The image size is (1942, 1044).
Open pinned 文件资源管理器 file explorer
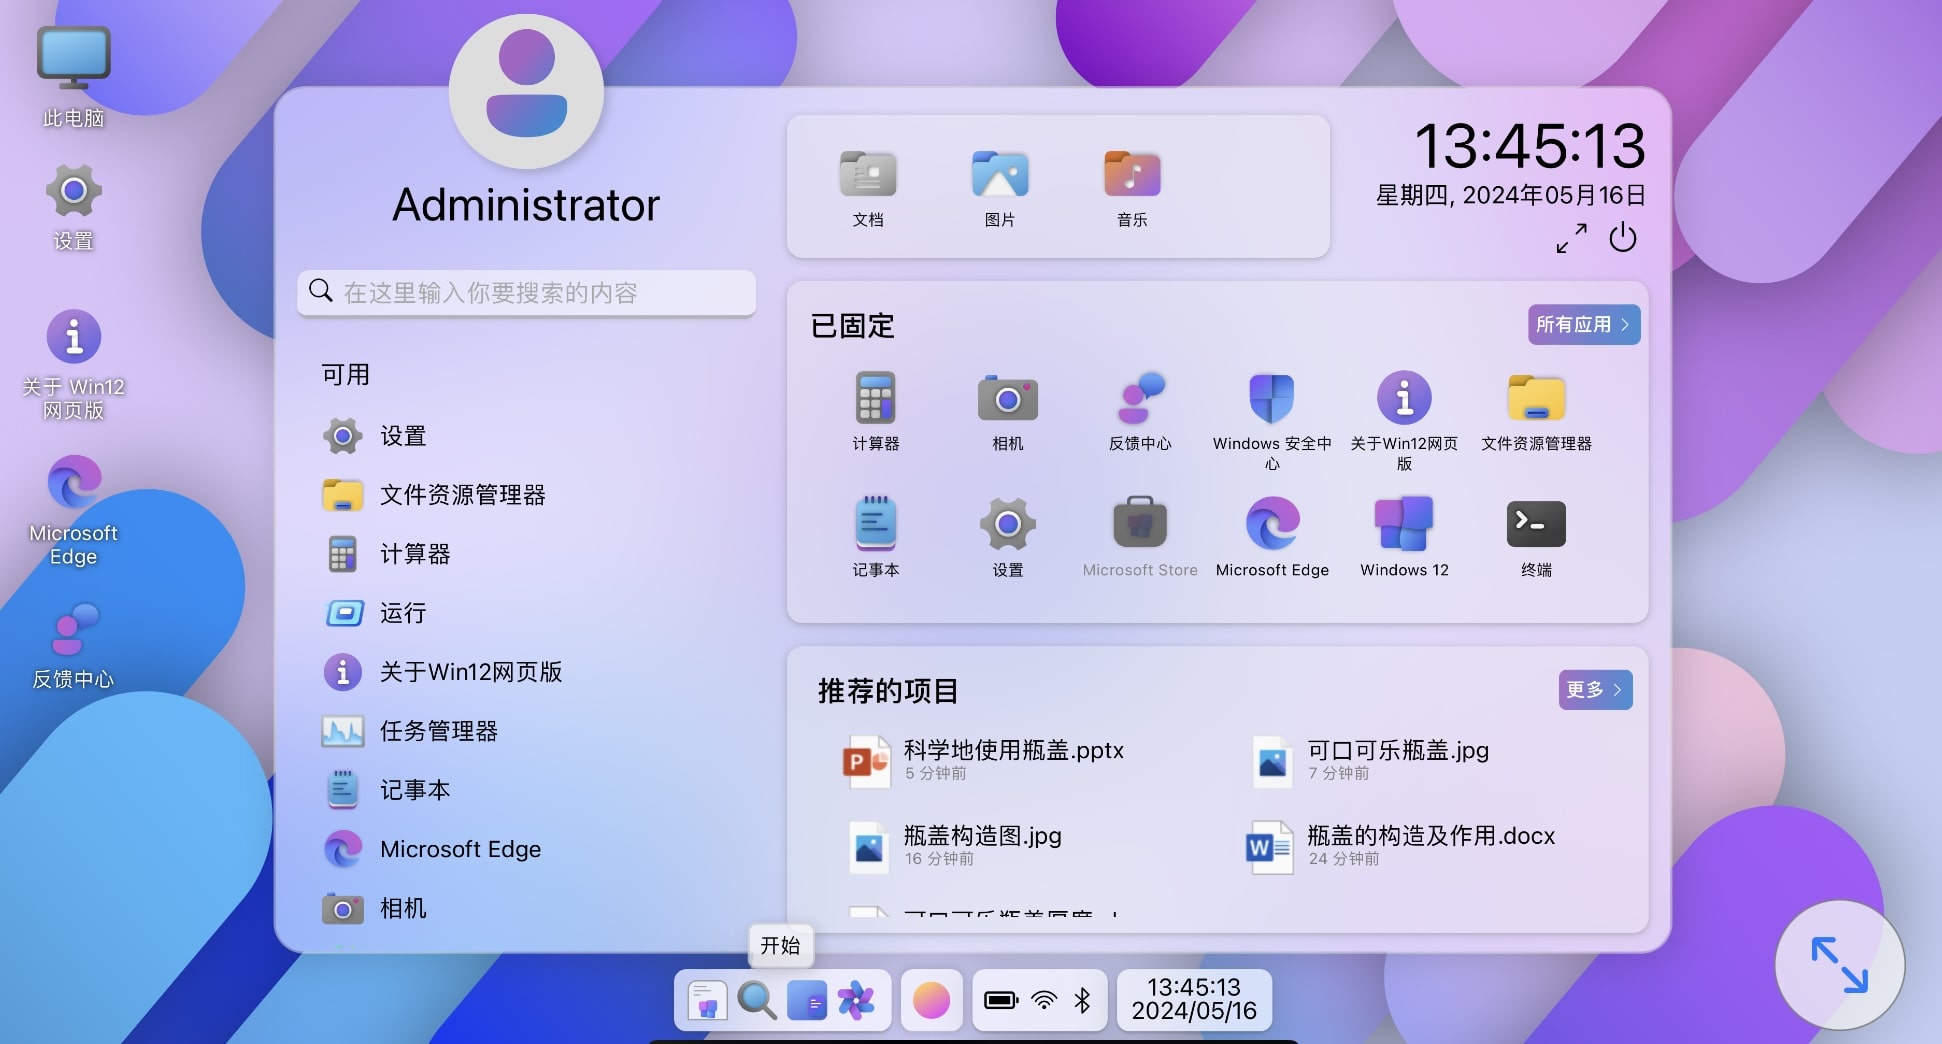click(1536, 412)
